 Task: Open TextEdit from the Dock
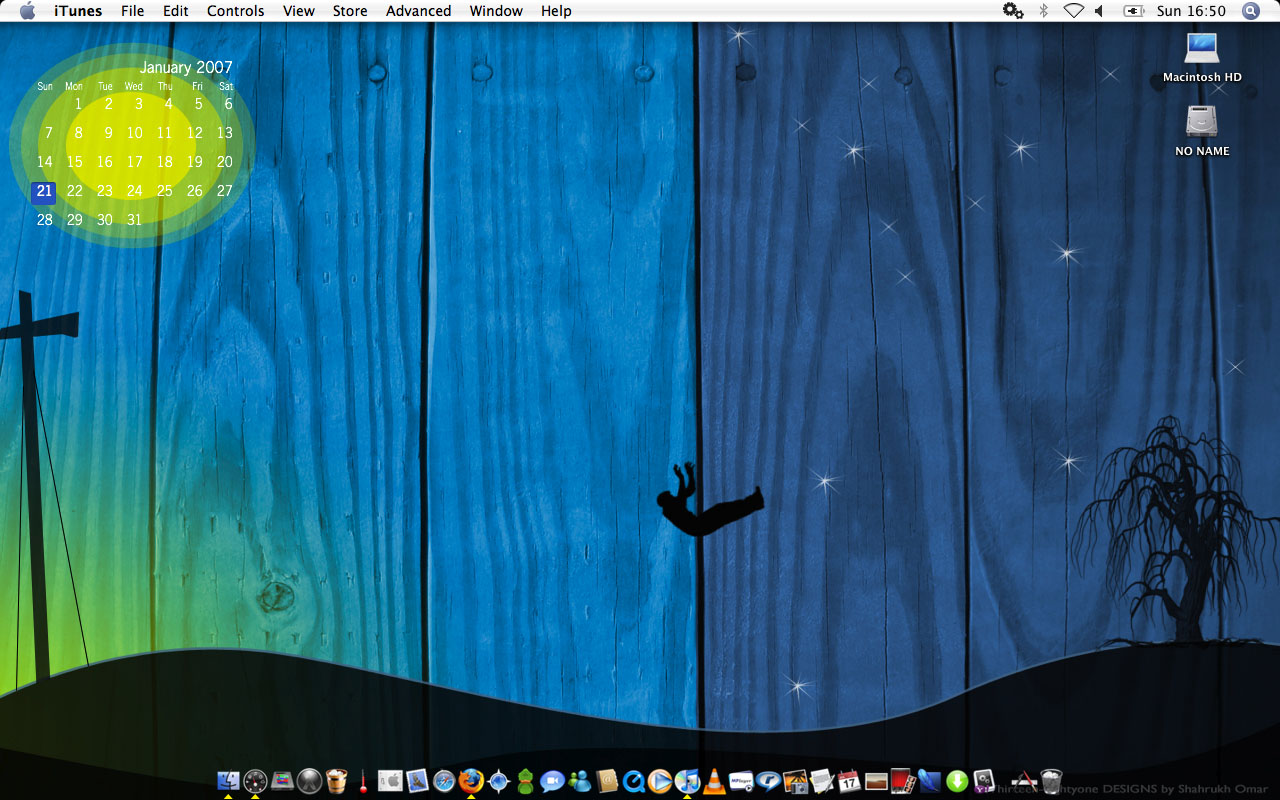[x=822, y=781]
